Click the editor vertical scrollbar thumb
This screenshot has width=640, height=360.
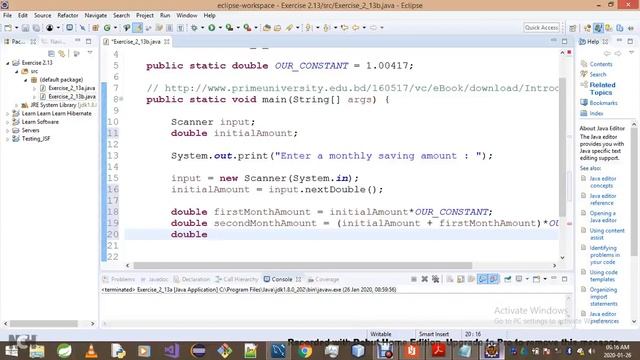point(562,147)
